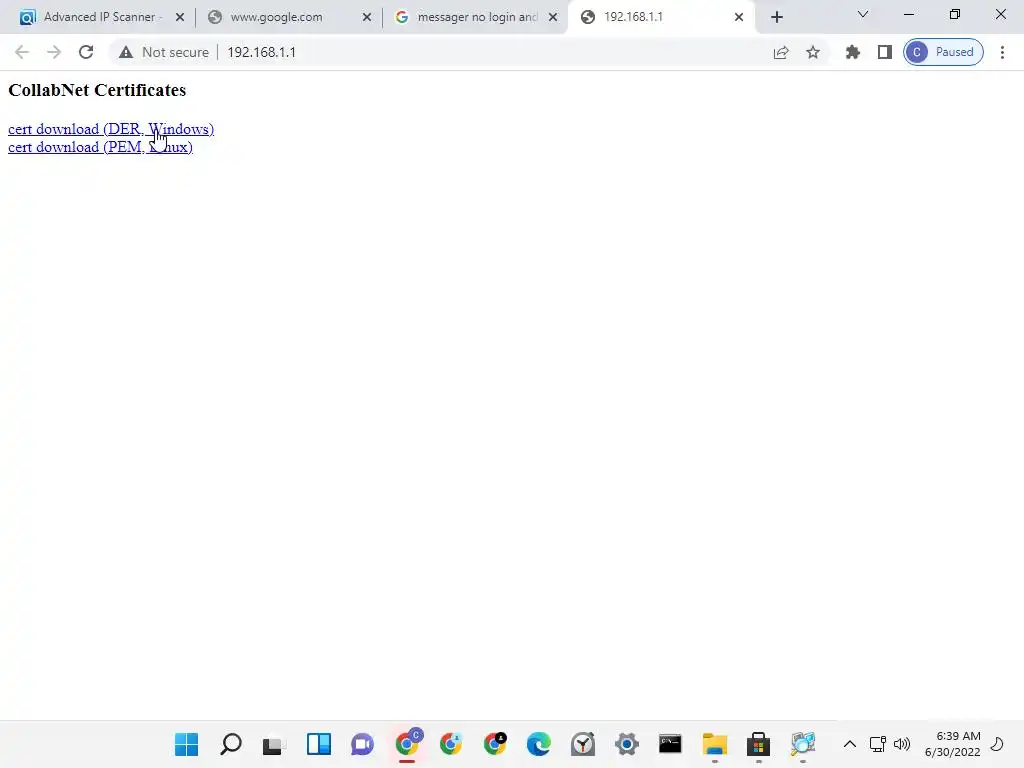Click the address bar URL 192.168.1.1
The height and width of the screenshot is (768, 1024).
tap(261, 52)
